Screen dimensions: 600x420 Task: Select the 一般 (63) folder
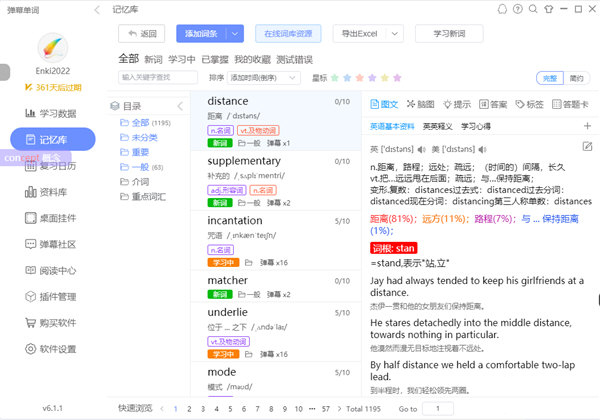coord(142,167)
